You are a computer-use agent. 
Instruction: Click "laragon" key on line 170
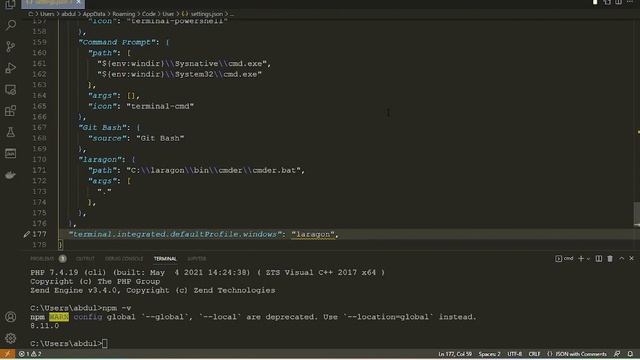pyautogui.click(x=101, y=159)
